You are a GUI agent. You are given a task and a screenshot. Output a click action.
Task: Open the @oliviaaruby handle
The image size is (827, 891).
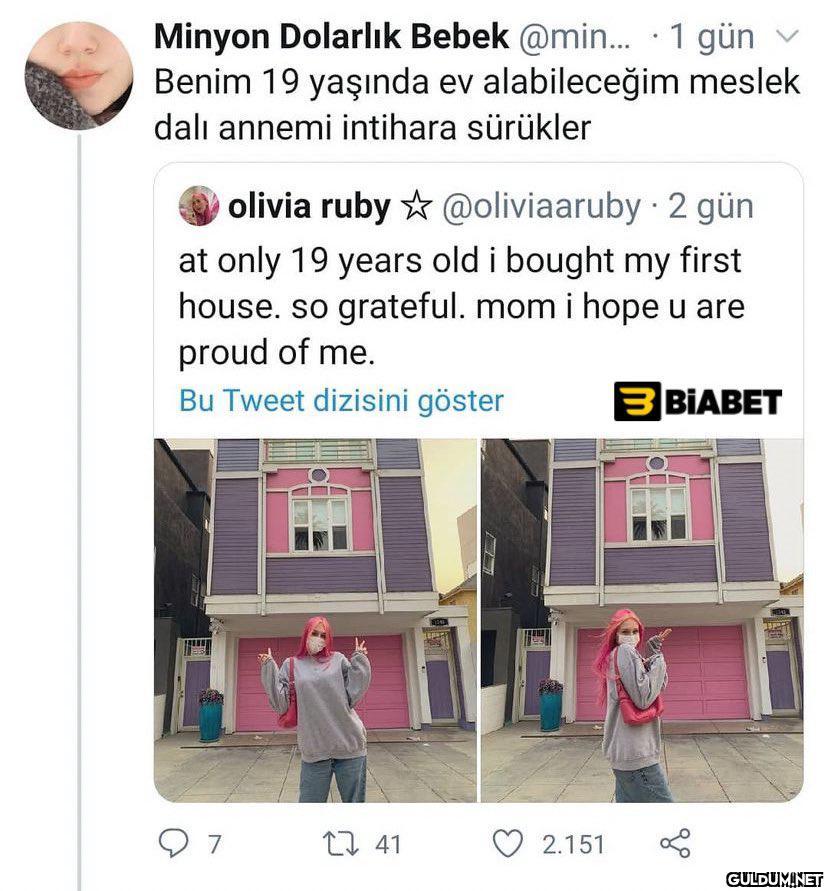click(541, 206)
